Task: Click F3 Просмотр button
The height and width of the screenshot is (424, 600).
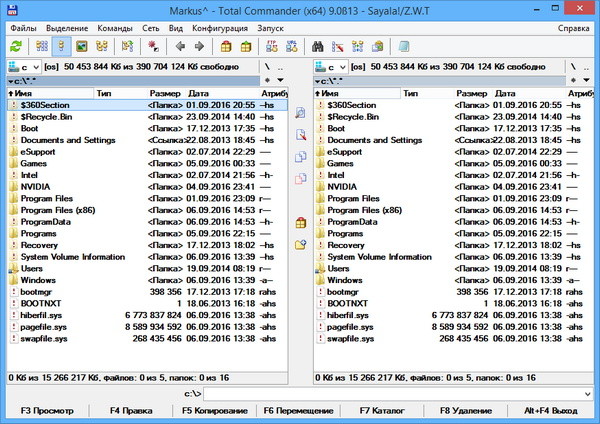Action: pyautogui.click(x=47, y=411)
